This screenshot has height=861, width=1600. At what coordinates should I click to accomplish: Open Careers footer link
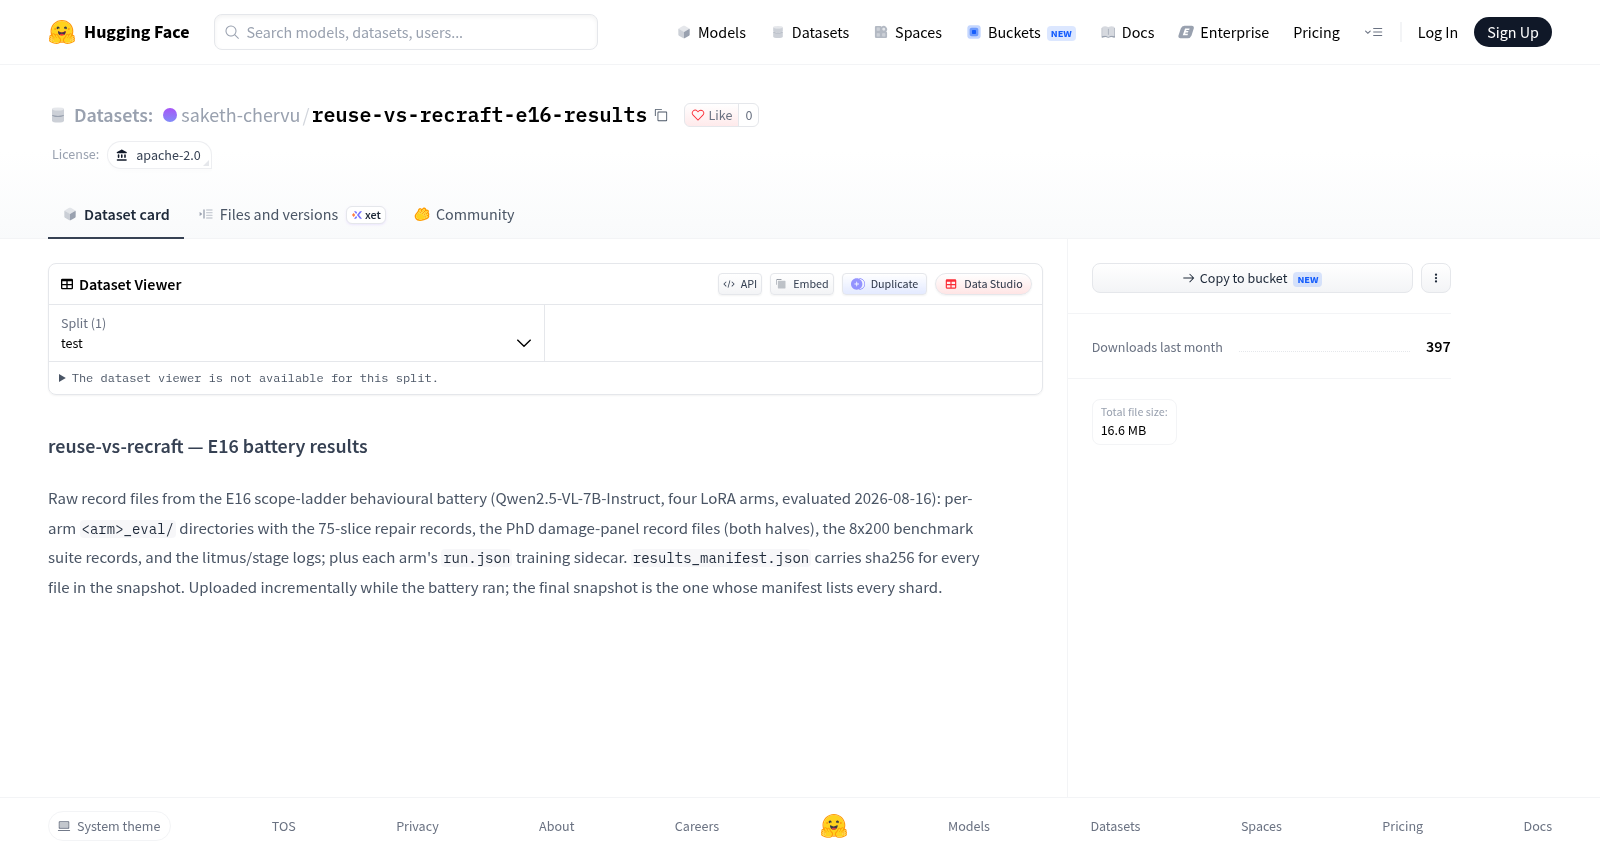coord(697,826)
